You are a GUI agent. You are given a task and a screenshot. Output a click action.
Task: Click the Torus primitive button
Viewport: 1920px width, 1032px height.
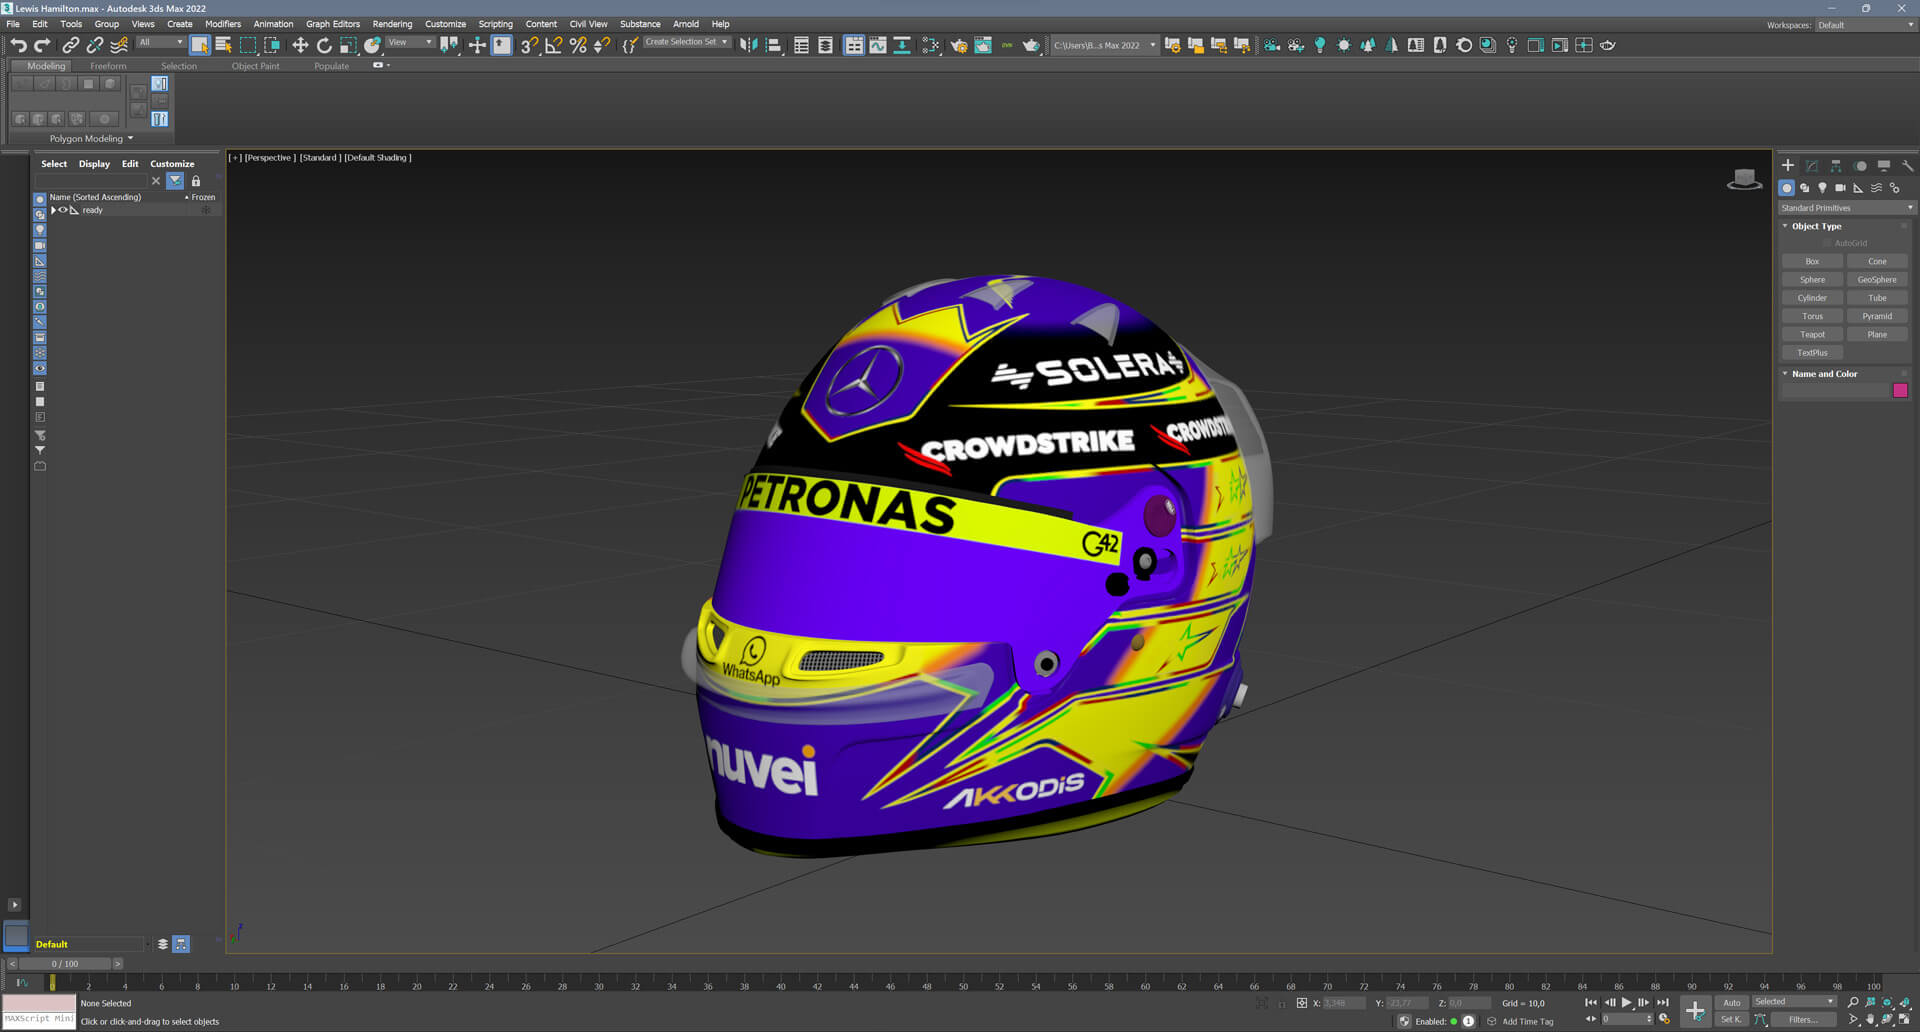tap(1812, 316)
